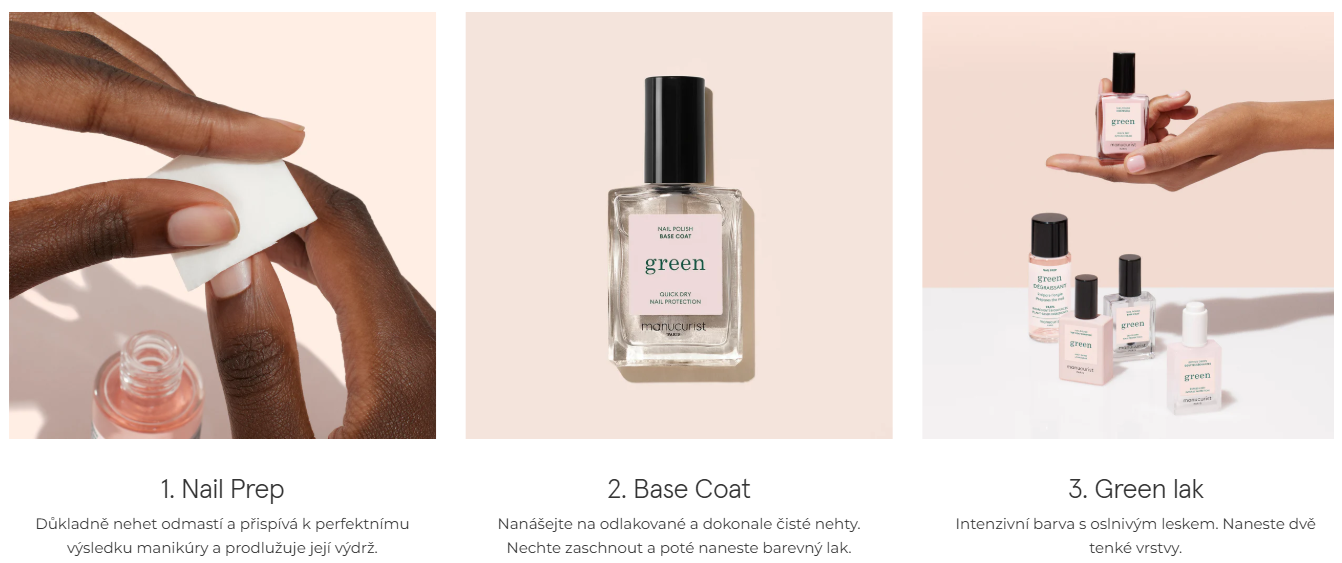The width and height of the screenshot is (1342, 563).
Task: Click the white-capped green bottle on the right
Action: coord(1196,358)
